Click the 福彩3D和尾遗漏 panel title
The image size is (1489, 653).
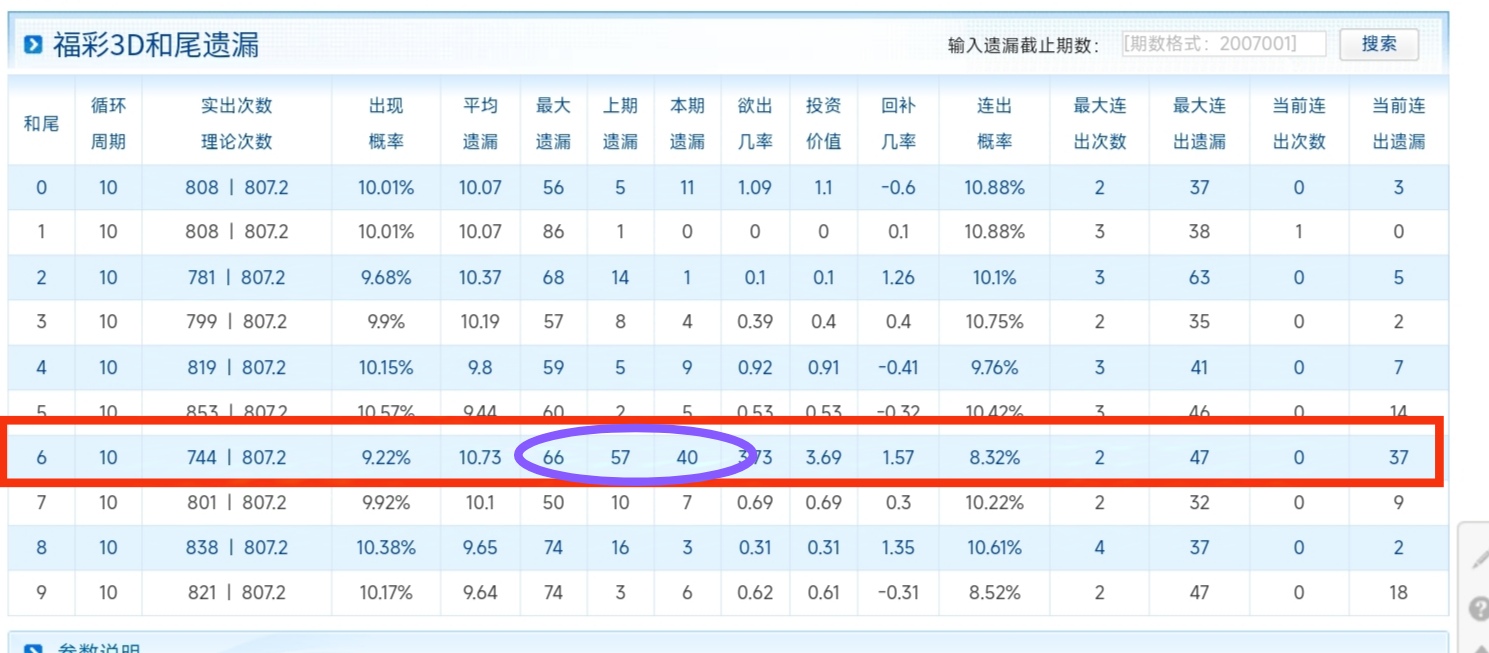155,45
